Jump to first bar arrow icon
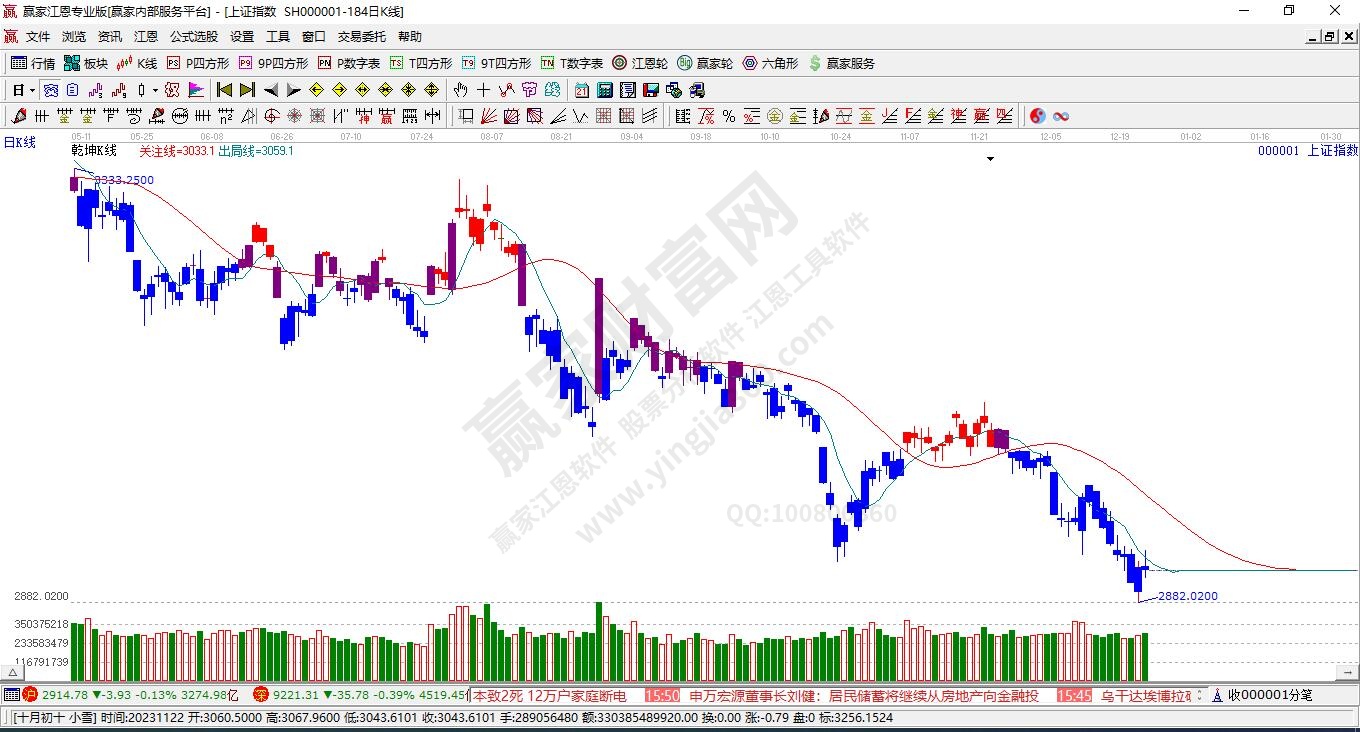1360x732 pixels. point(225,90)
